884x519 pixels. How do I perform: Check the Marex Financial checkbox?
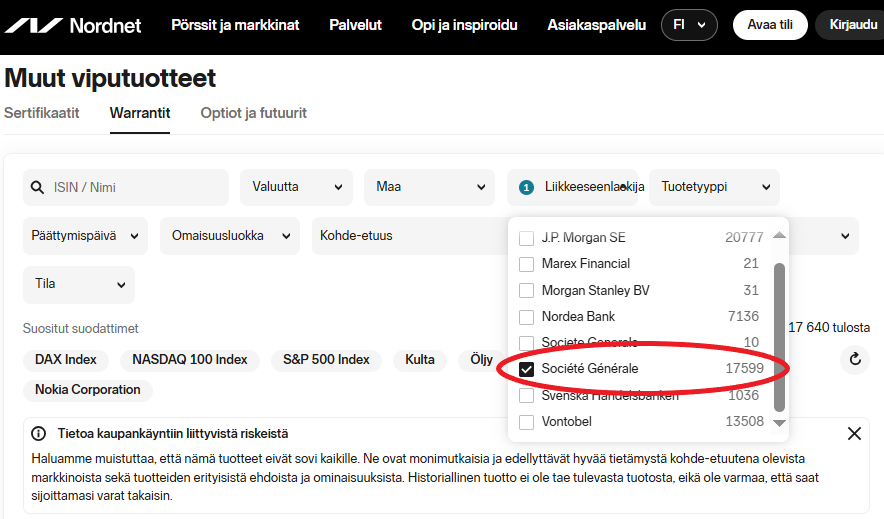(526, 264)
